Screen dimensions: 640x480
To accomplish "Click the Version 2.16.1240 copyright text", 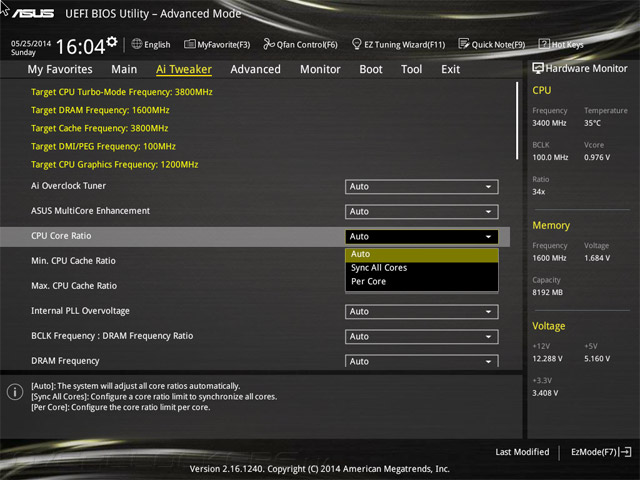I will 320,469.
